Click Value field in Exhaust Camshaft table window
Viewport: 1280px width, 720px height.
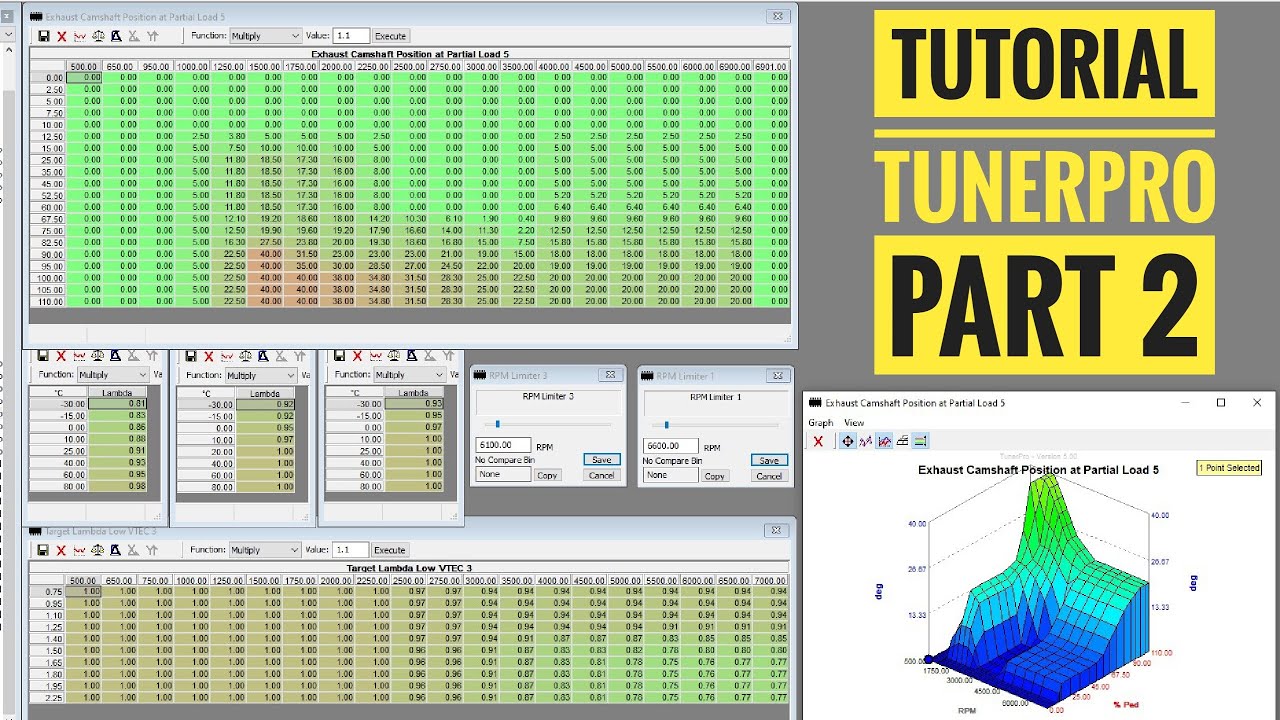[x=350, y=36]
